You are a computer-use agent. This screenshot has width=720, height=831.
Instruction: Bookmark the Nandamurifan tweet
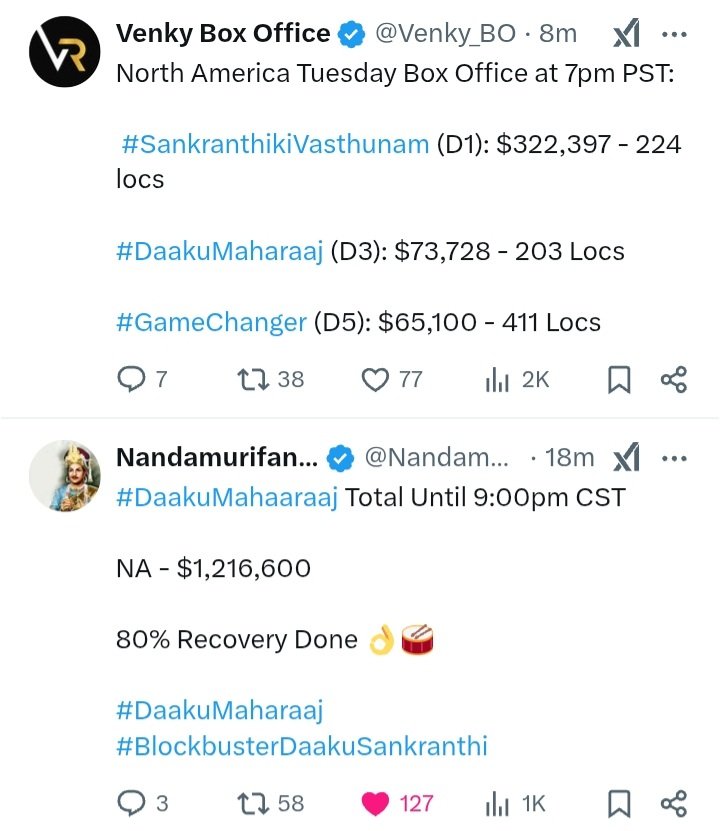pos(620,803)
